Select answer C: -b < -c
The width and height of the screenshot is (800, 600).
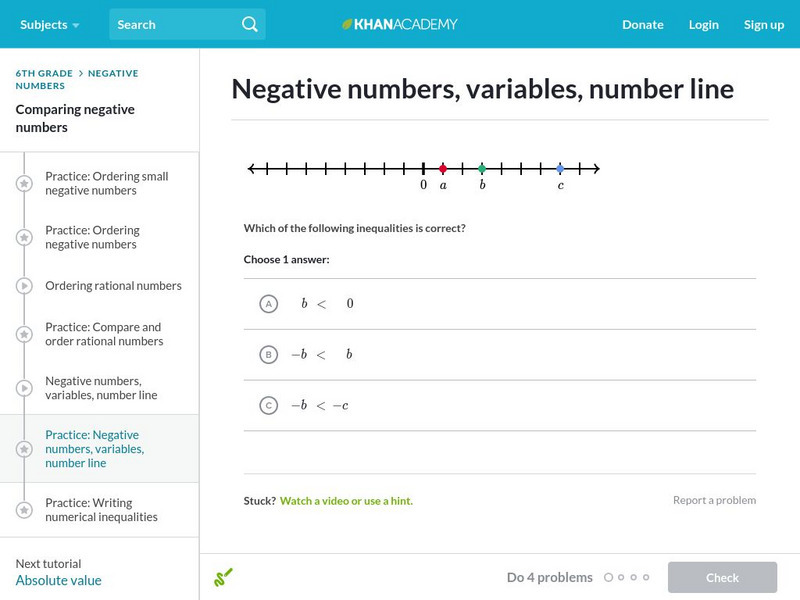pos(268,406)
